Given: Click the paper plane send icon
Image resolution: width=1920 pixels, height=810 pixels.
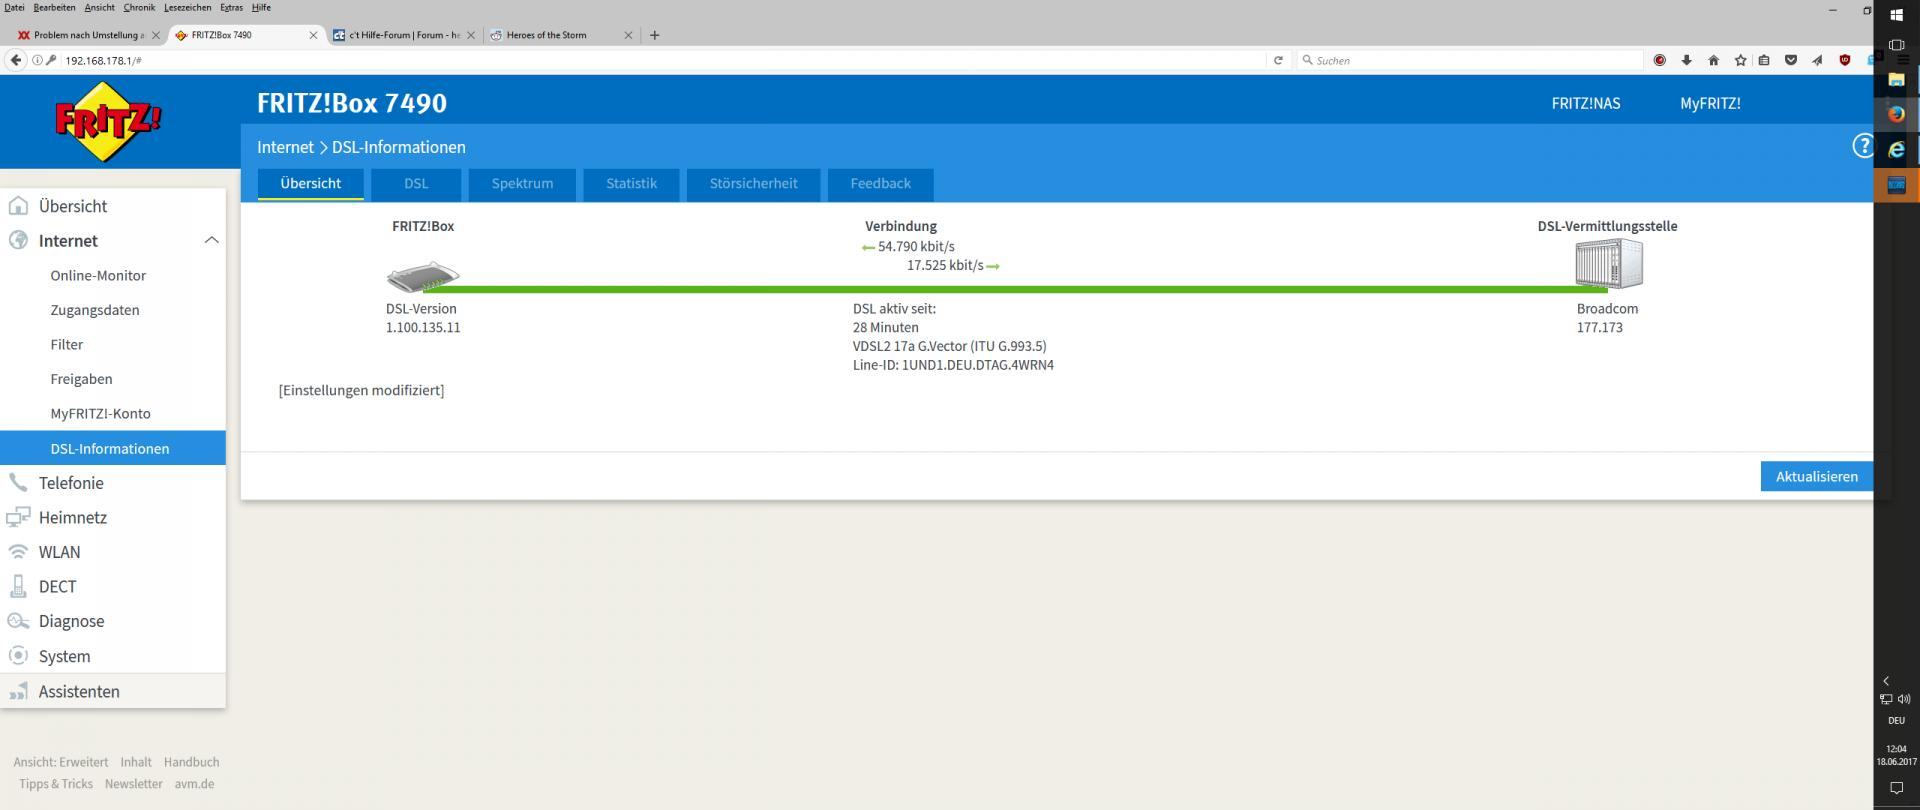Looking at the screenshot, I should pyautogui.click(x=1817, y=60).
